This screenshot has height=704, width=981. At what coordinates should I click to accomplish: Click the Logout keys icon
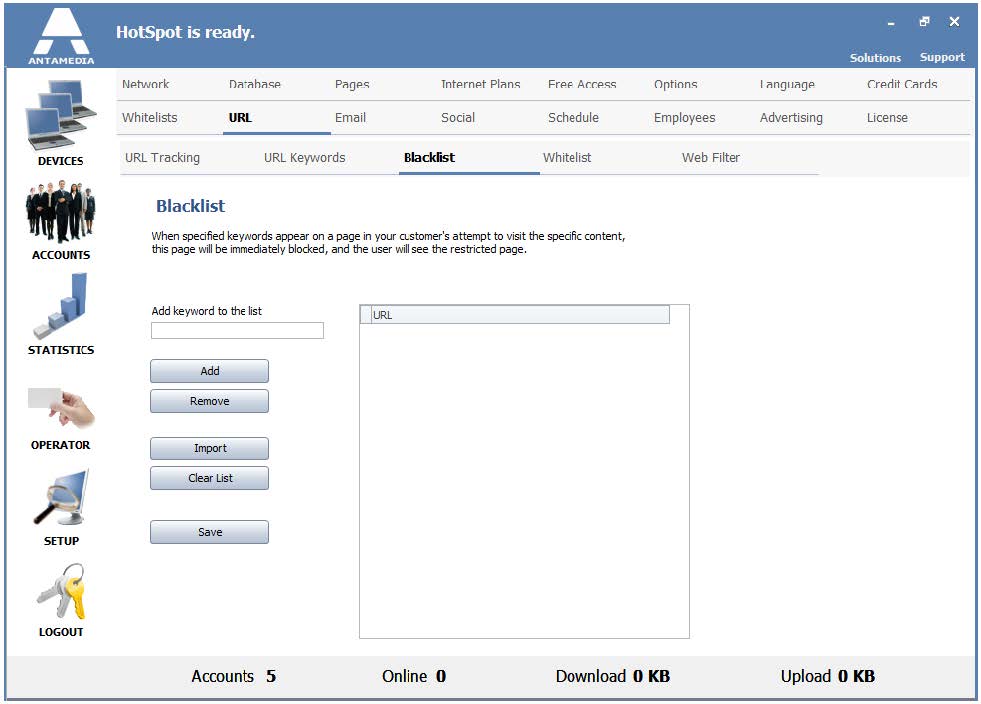(x=61, y=591)
